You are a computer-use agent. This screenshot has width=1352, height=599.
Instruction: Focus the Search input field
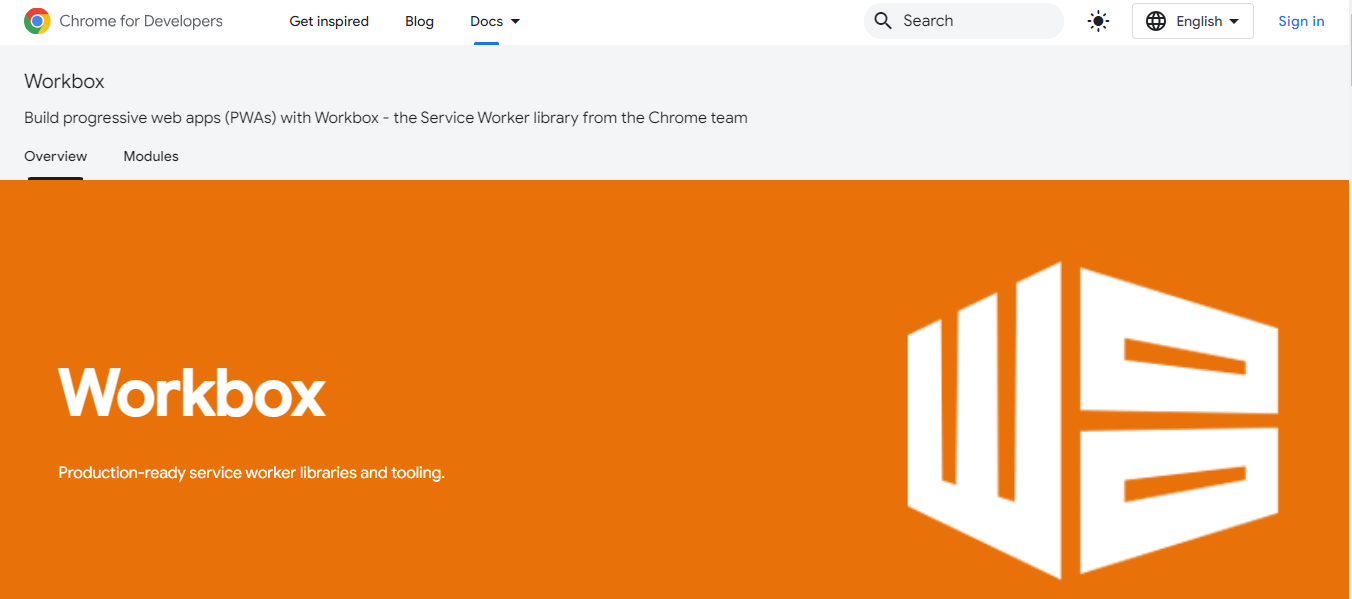975,21
